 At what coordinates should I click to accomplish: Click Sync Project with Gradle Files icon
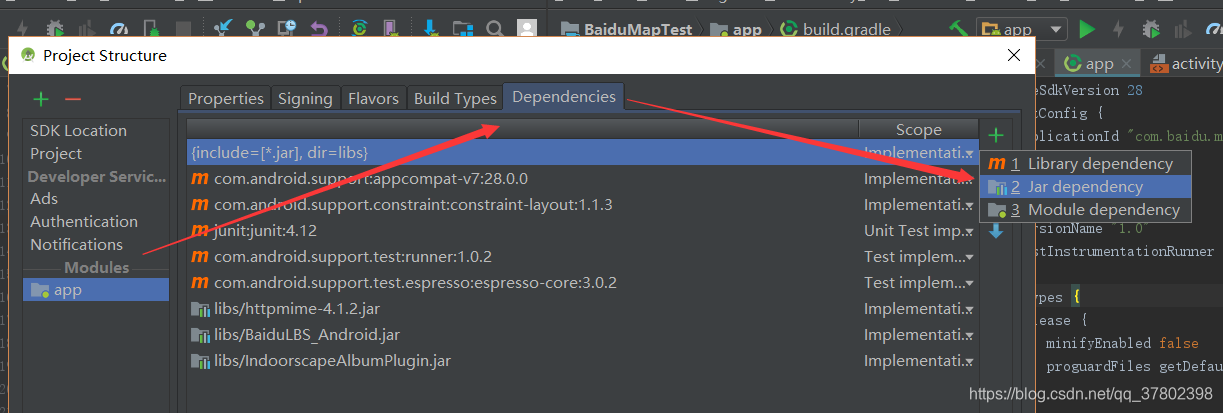click(361, 29)
